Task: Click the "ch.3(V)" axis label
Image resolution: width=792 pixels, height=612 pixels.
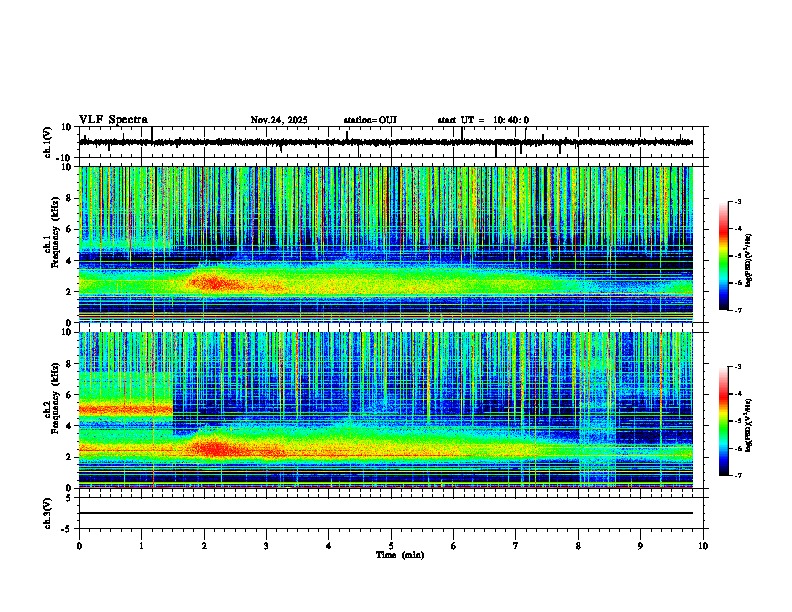Action: 48,513
